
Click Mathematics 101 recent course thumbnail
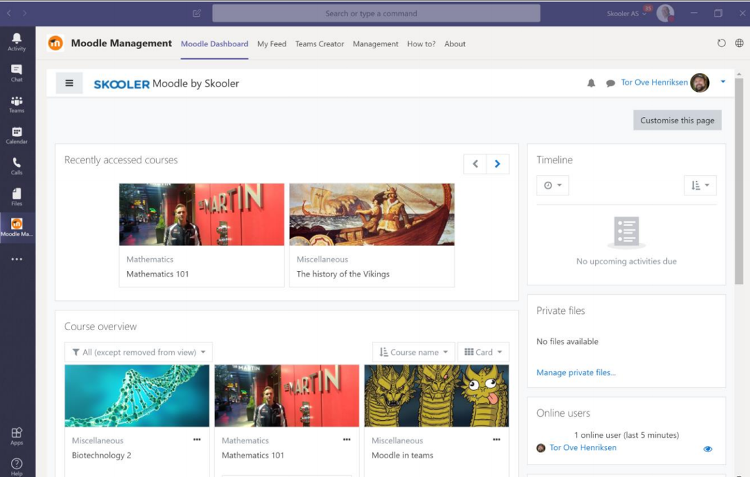pyautogui.click(x=201, y=214)
